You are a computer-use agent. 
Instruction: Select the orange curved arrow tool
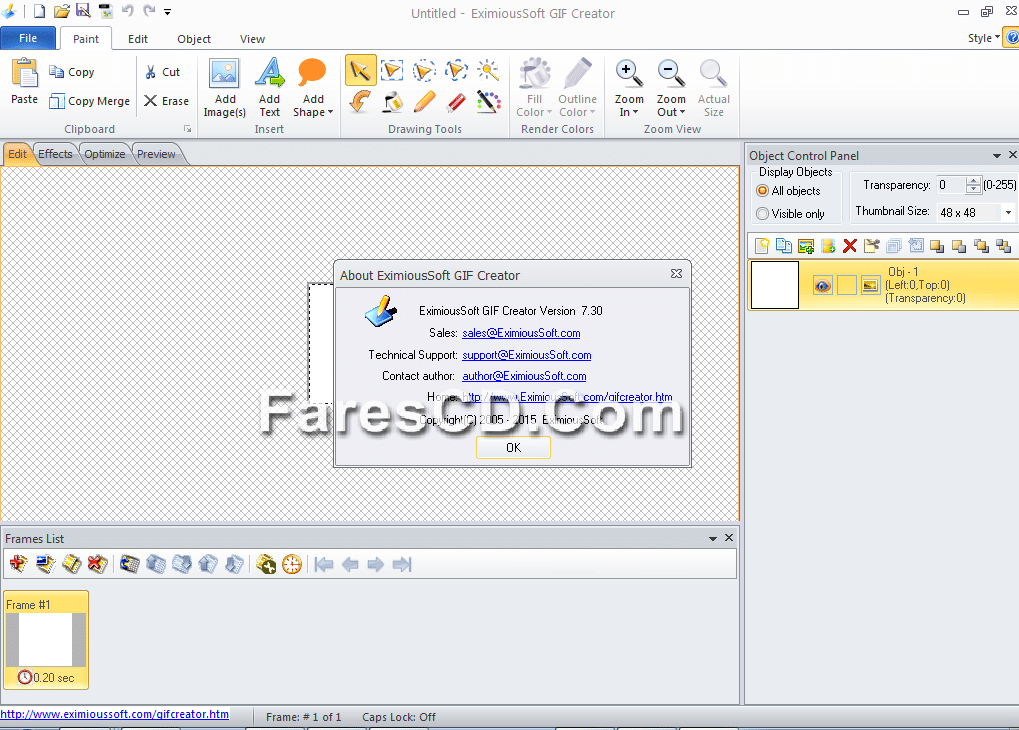tap(360, 102)
